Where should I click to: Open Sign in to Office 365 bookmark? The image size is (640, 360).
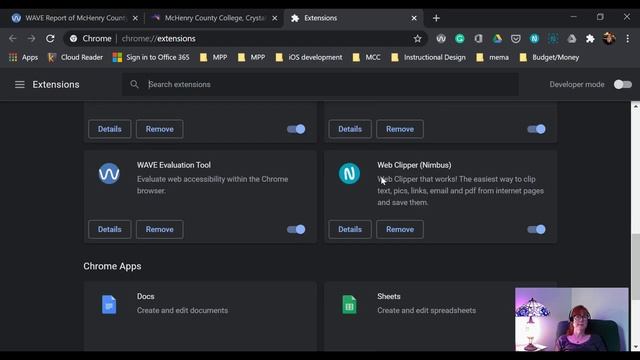click(151, 58)
